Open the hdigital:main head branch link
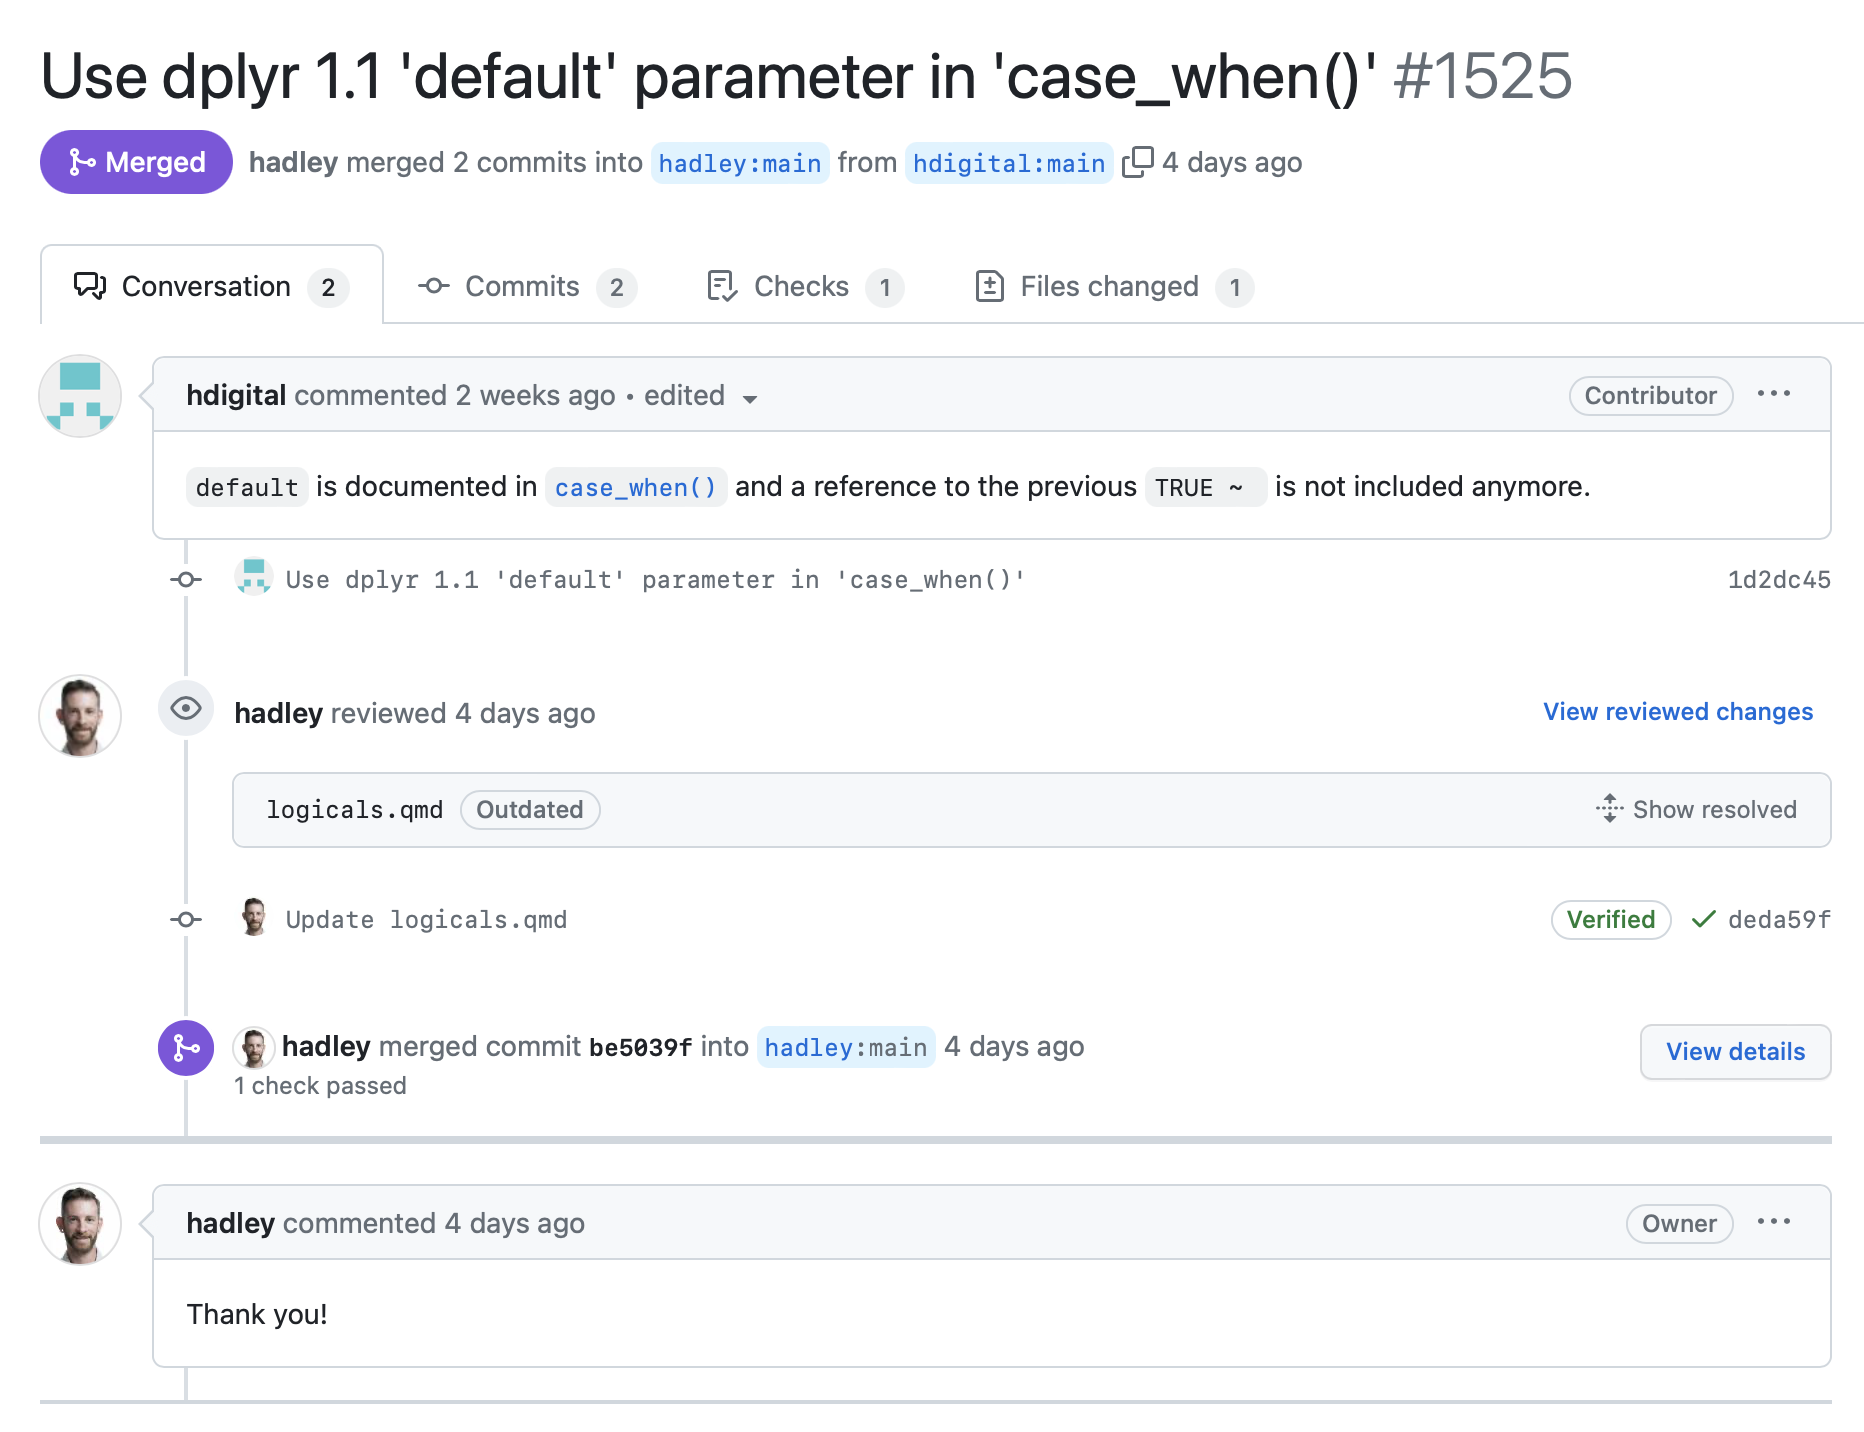The width and height of the screenshot is (1864, 1432). coord(1009,163)
